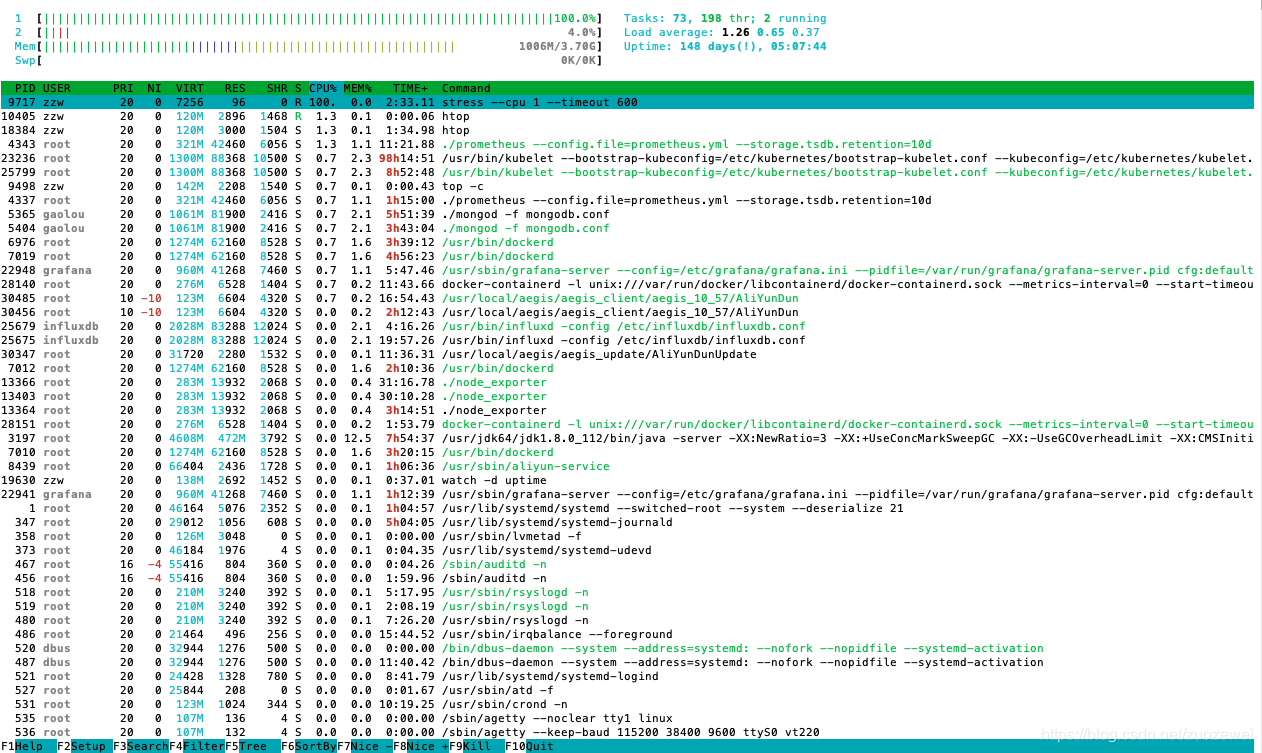The height and width of the screenshot is (753, 1262).
Task: Sort processes by RES column header
Action: point(235,88)
